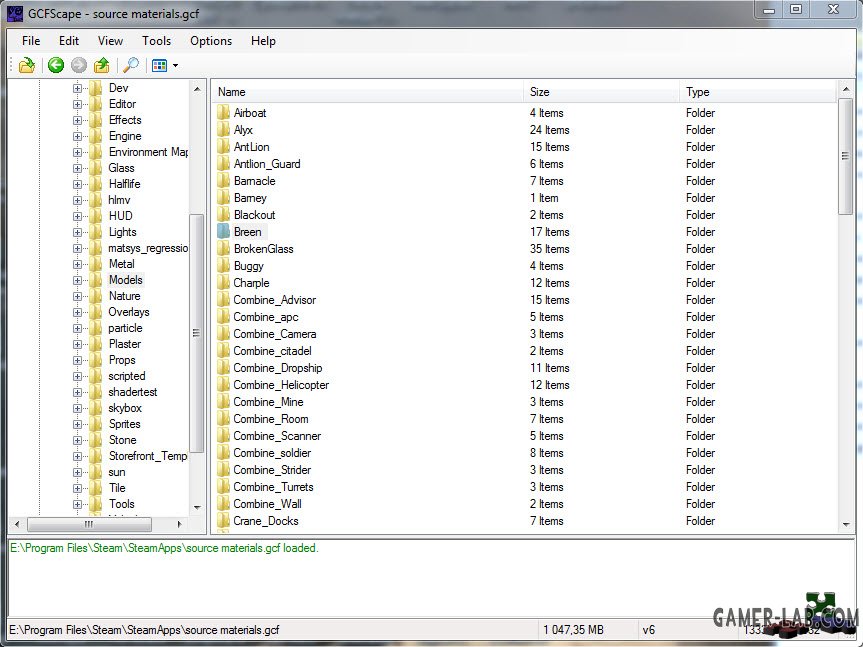Click the Blackout folder icon

pos(223,215)
